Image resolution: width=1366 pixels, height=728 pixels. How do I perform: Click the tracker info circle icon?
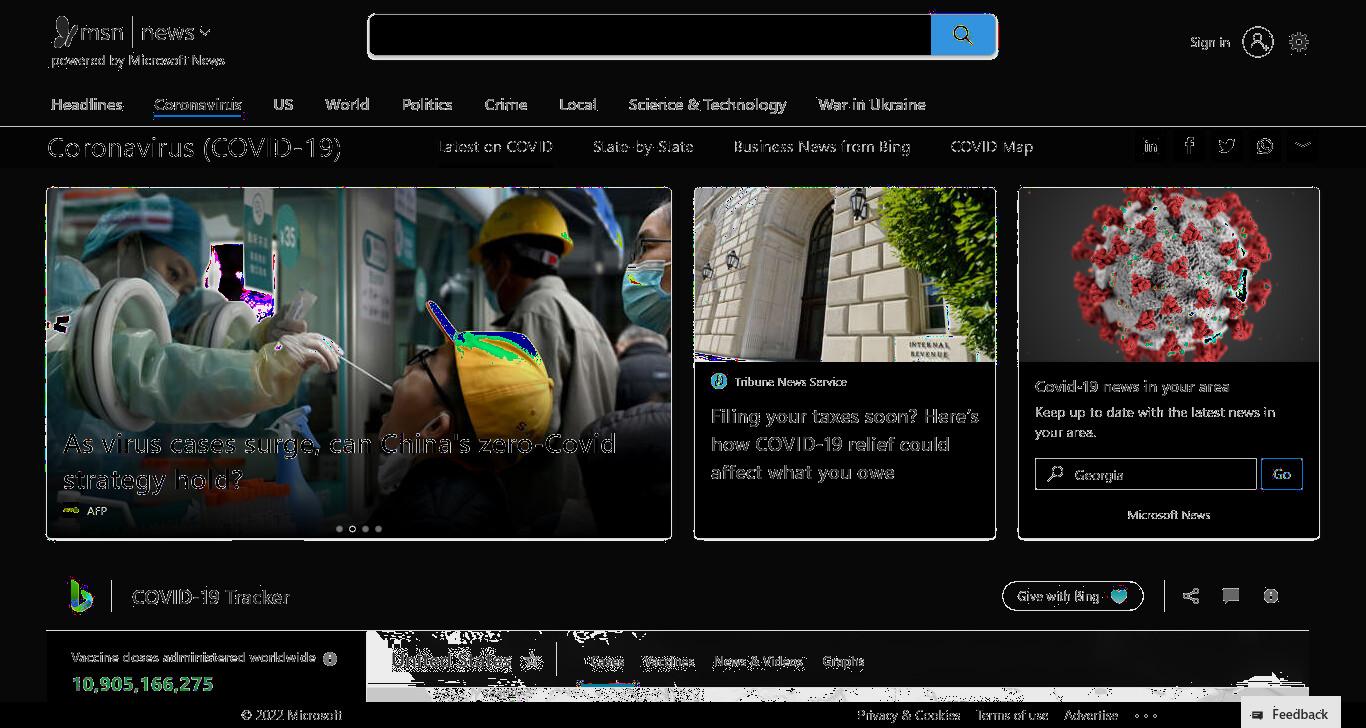1271,596
